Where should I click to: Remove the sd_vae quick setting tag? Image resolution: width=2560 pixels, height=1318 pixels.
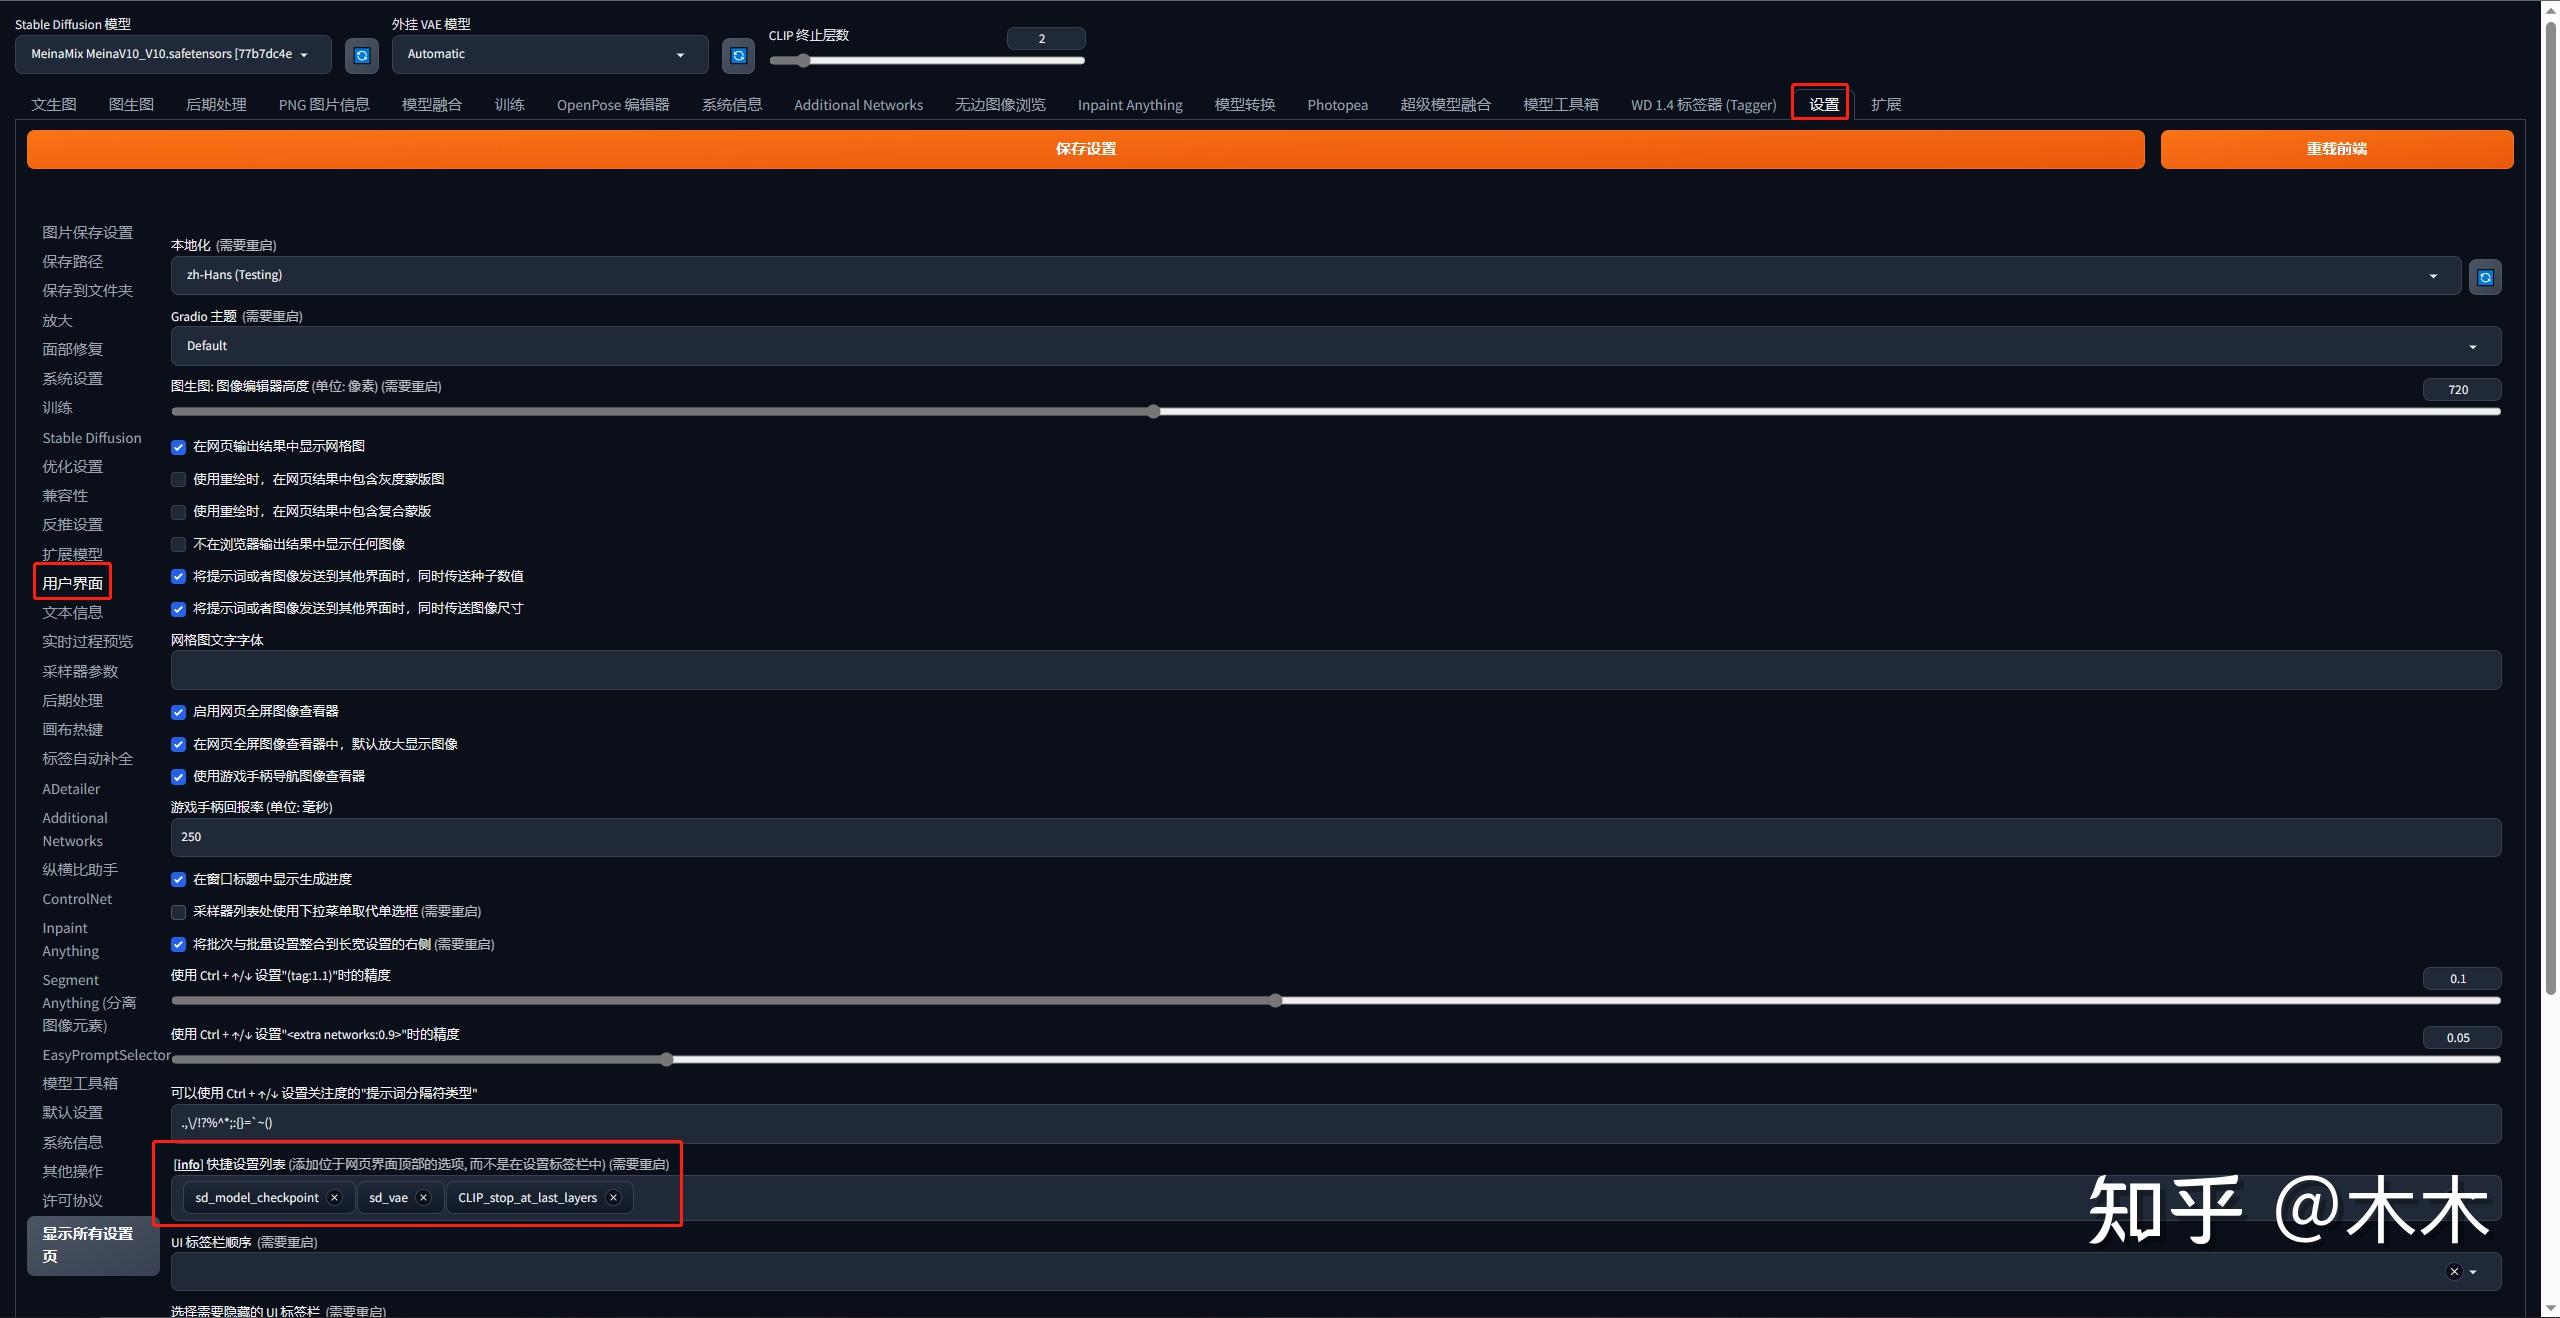click(423, 1198)
